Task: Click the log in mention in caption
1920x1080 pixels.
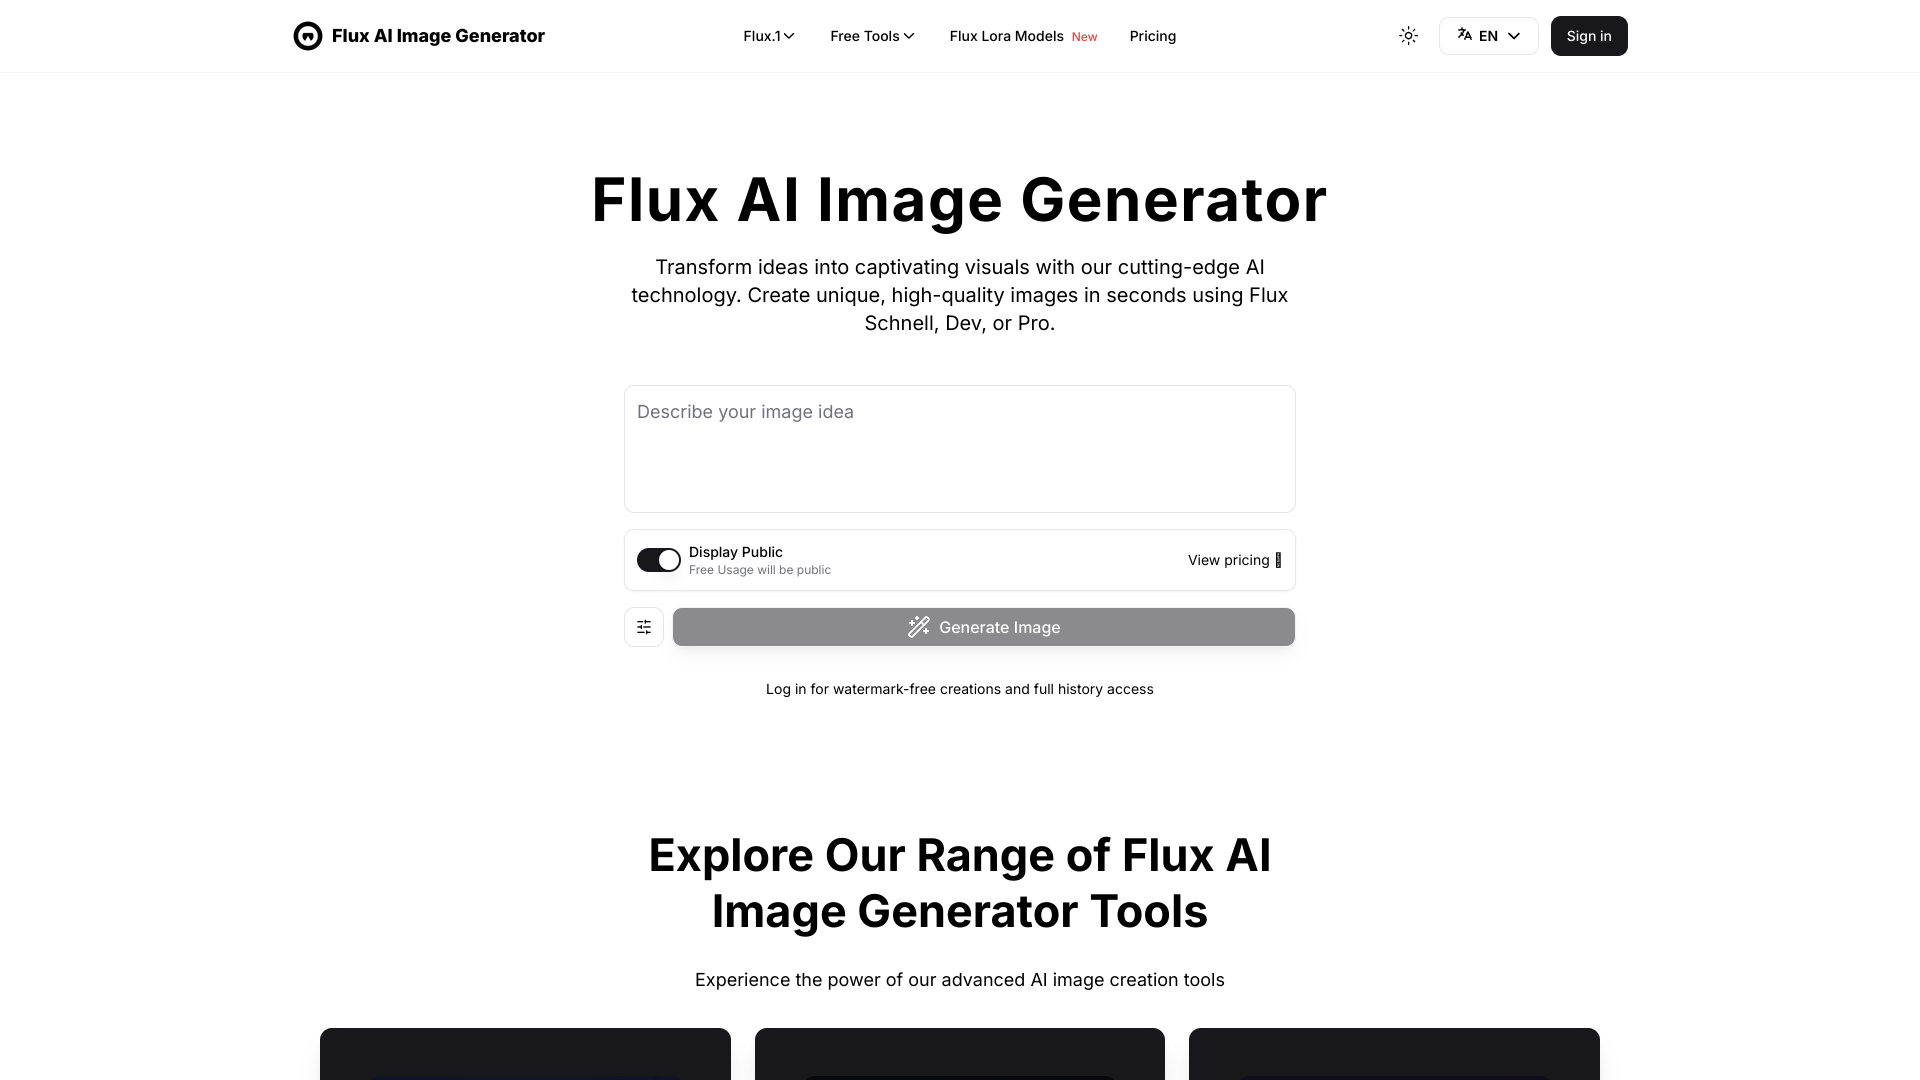Action: pyautogui.click(x=786, y=688)
